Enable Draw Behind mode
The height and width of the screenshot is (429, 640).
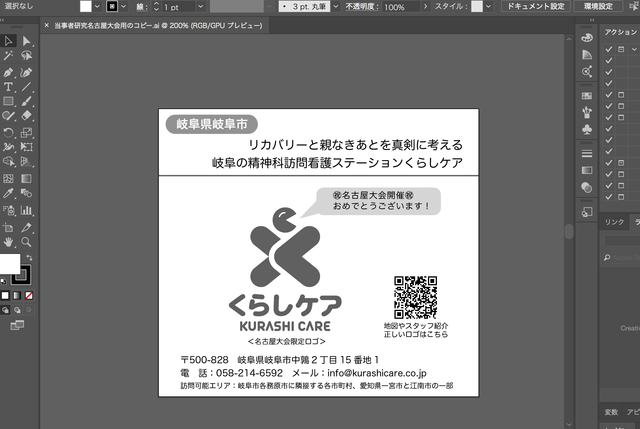point(17,310)
